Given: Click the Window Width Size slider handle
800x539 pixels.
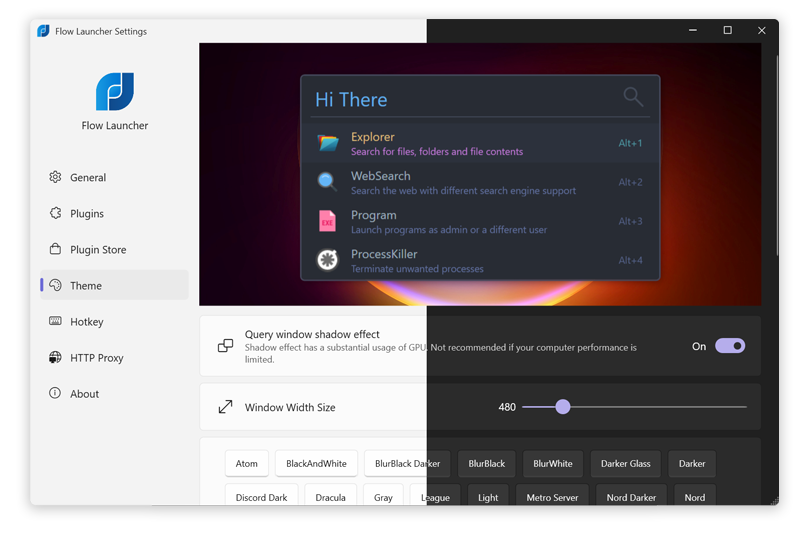Looking at the screenshot, I should 563,407.
